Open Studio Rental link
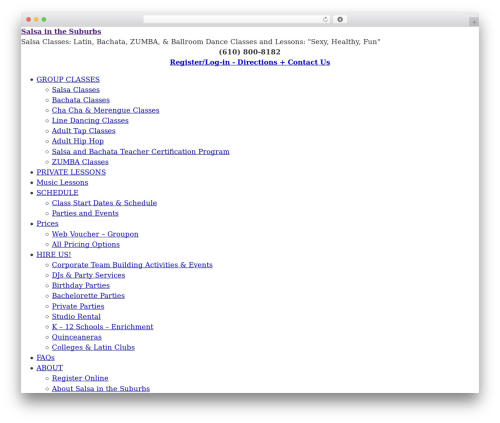Image resolution: width=500 pixels, height=423 pixels. click(76, 317)
